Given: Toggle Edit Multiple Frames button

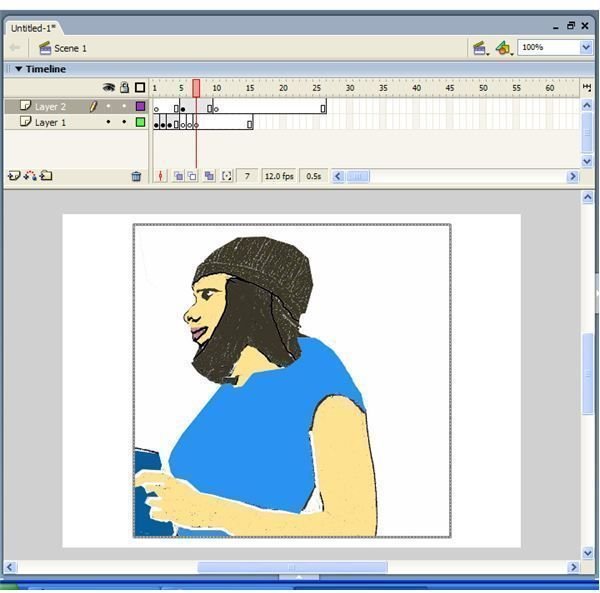Looking at the screenshot, I should (209, 176).
